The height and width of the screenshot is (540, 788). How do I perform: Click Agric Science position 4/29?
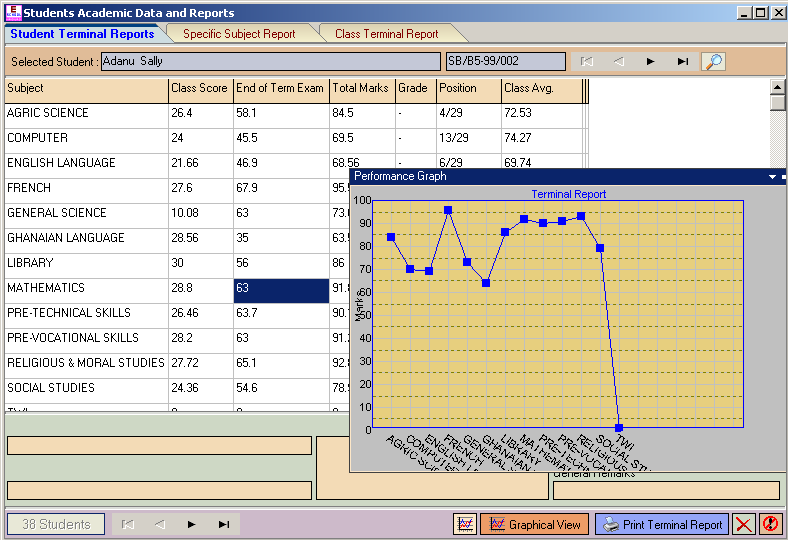[469, 116]
